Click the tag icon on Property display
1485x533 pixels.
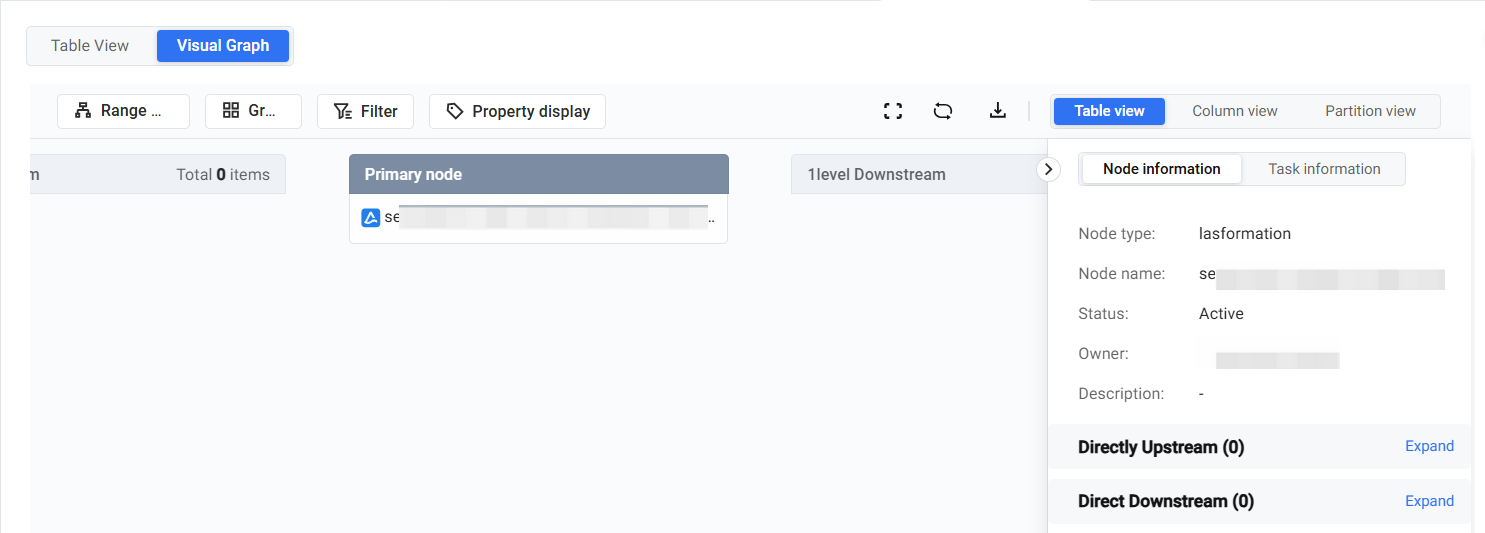[455, 111]
